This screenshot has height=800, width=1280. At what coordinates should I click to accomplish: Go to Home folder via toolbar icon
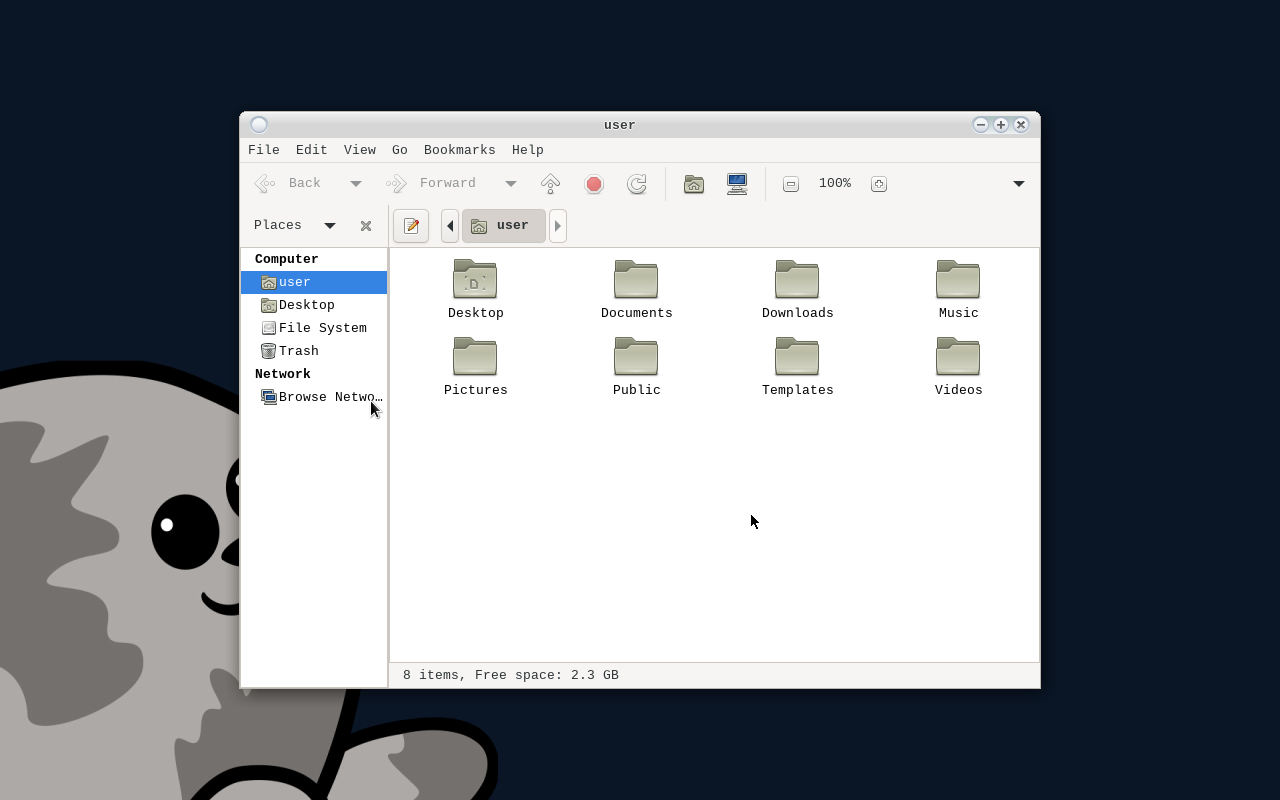coord(694,184)
